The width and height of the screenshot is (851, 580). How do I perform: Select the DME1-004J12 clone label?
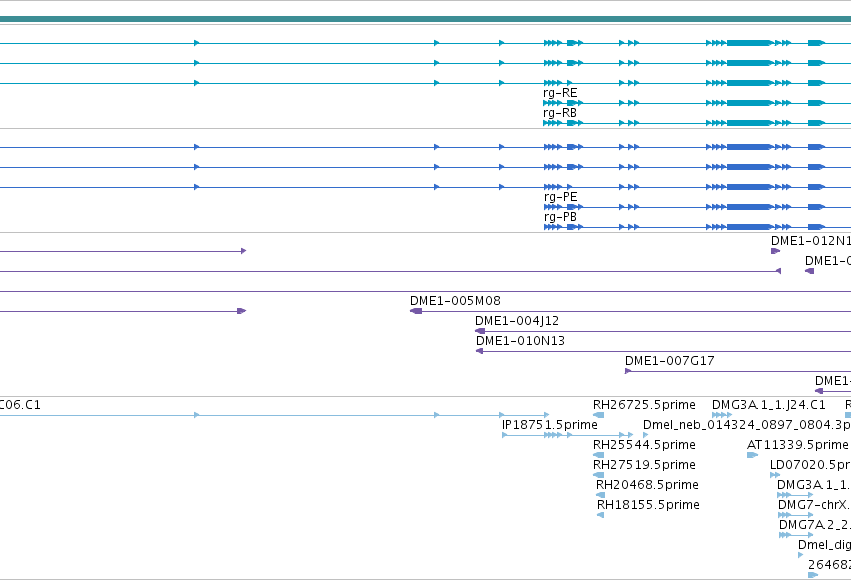(x=517, y=321)
